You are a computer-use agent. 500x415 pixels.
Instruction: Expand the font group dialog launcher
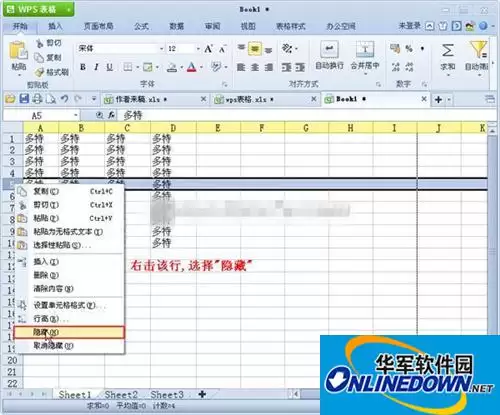[225, 84]
